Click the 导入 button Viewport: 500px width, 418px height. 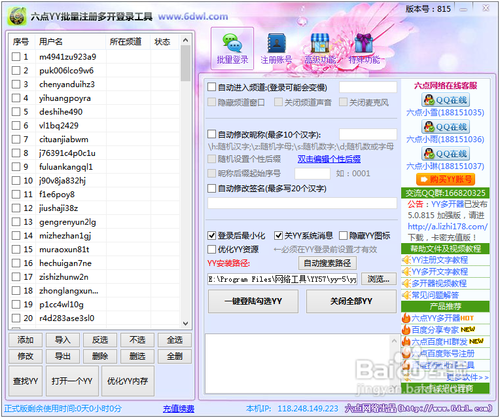63,340
